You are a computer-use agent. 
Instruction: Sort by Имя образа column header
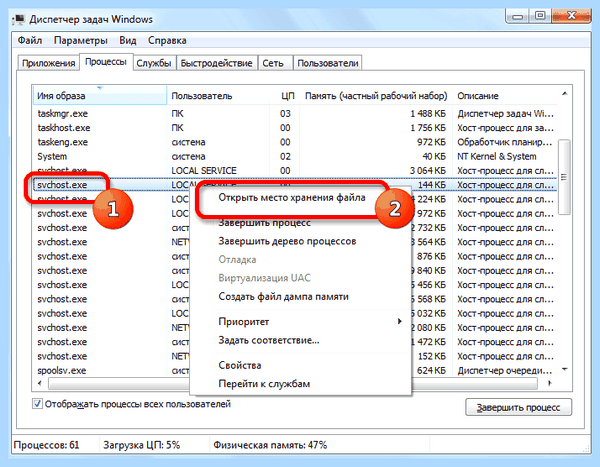click(x=100, y=96)
